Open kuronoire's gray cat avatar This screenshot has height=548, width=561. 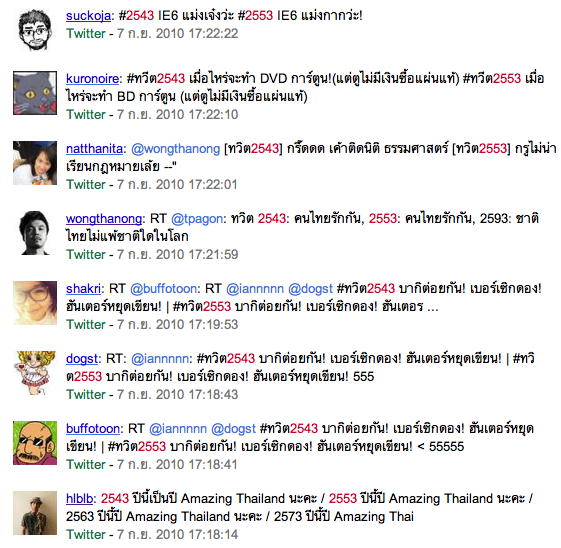pos(35,93)
